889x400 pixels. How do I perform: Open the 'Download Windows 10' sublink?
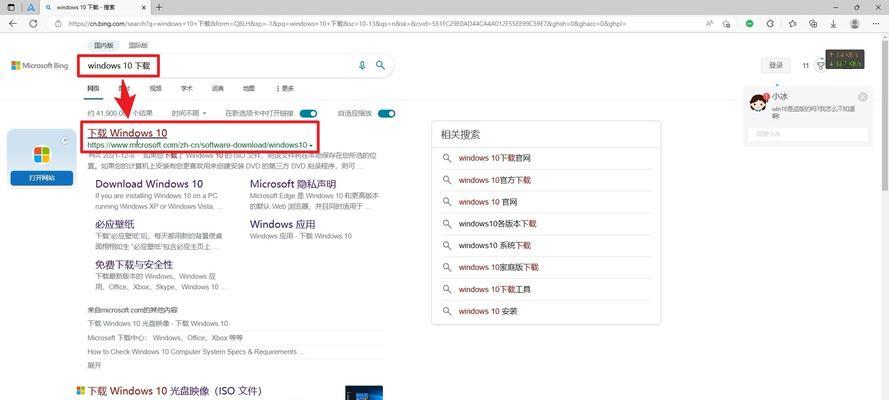point(149,184)
